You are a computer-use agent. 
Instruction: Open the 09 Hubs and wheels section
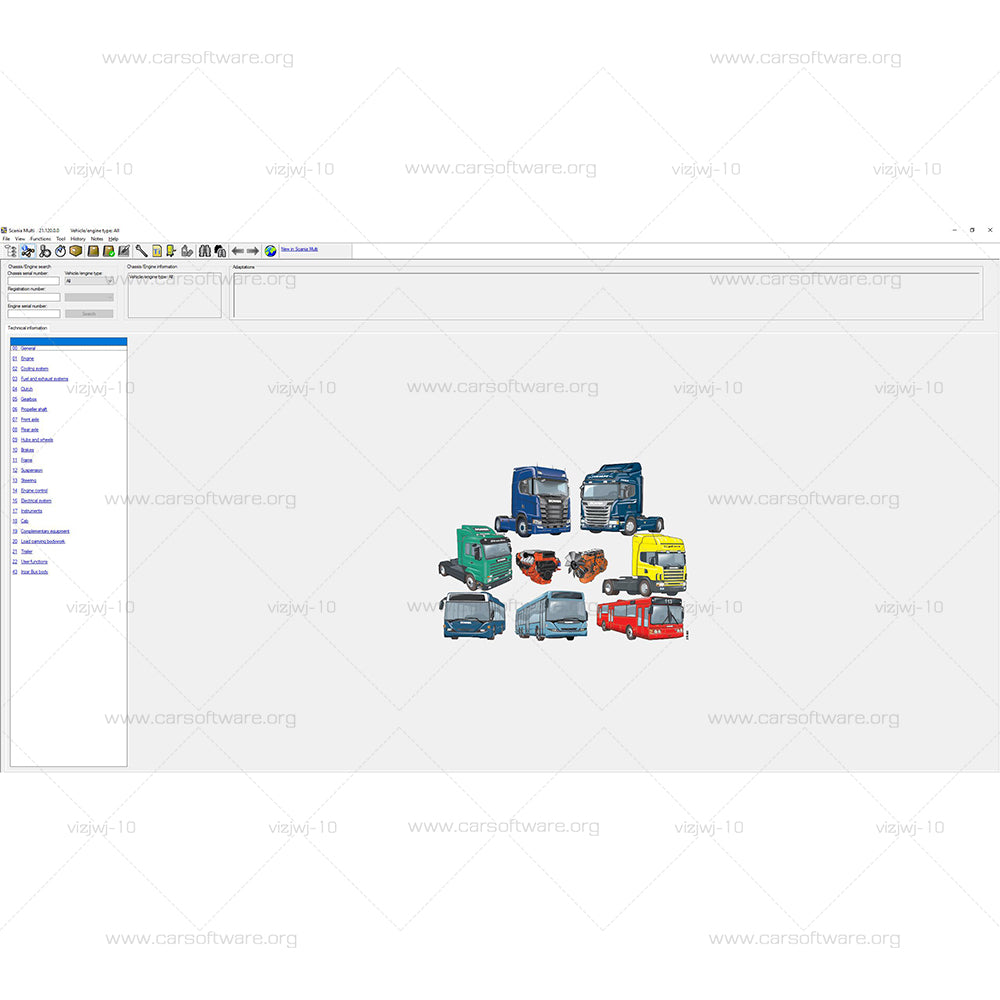coord(33,440)
